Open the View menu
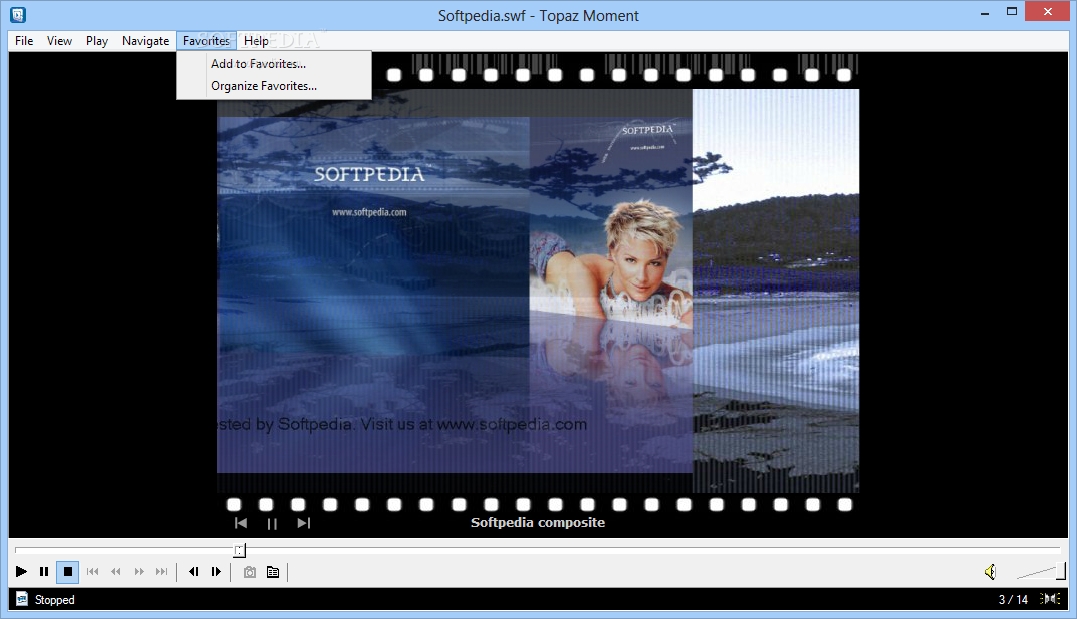This screenshot has width=1077, height=619. click(x=59, y=41)
